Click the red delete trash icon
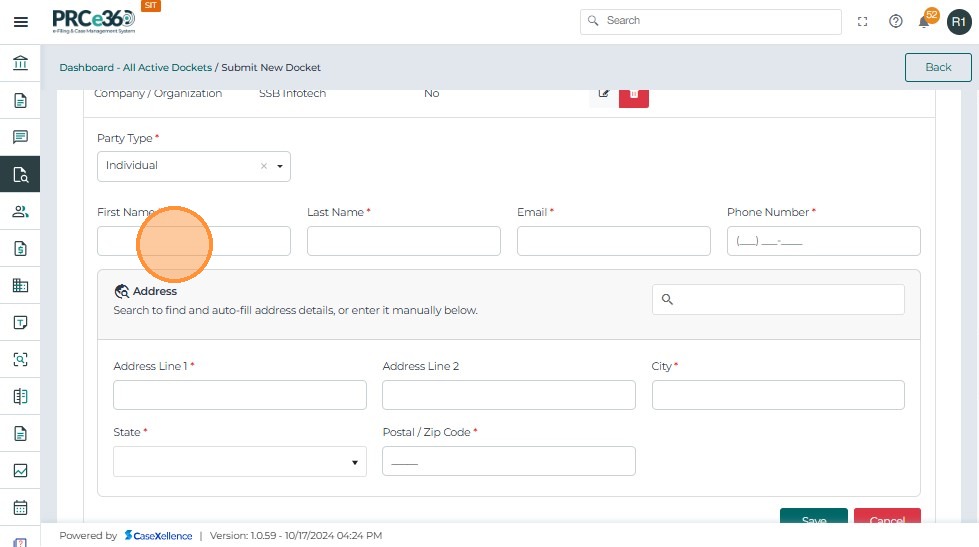Image resolution: width=979 pixels, height=547 pixels. tap(633, 94)
